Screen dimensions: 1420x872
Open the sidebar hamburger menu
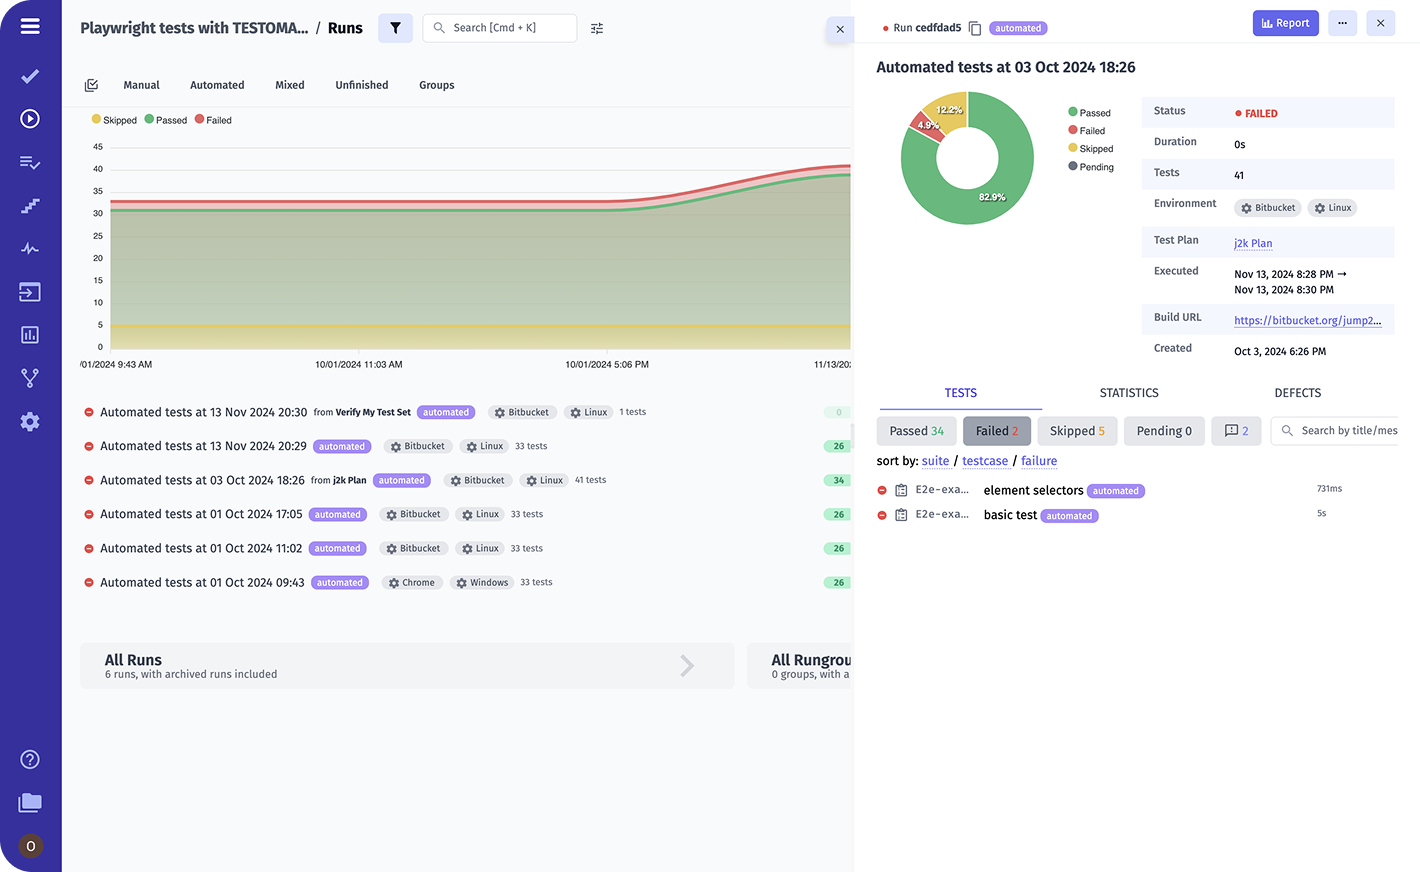[30, 25]
